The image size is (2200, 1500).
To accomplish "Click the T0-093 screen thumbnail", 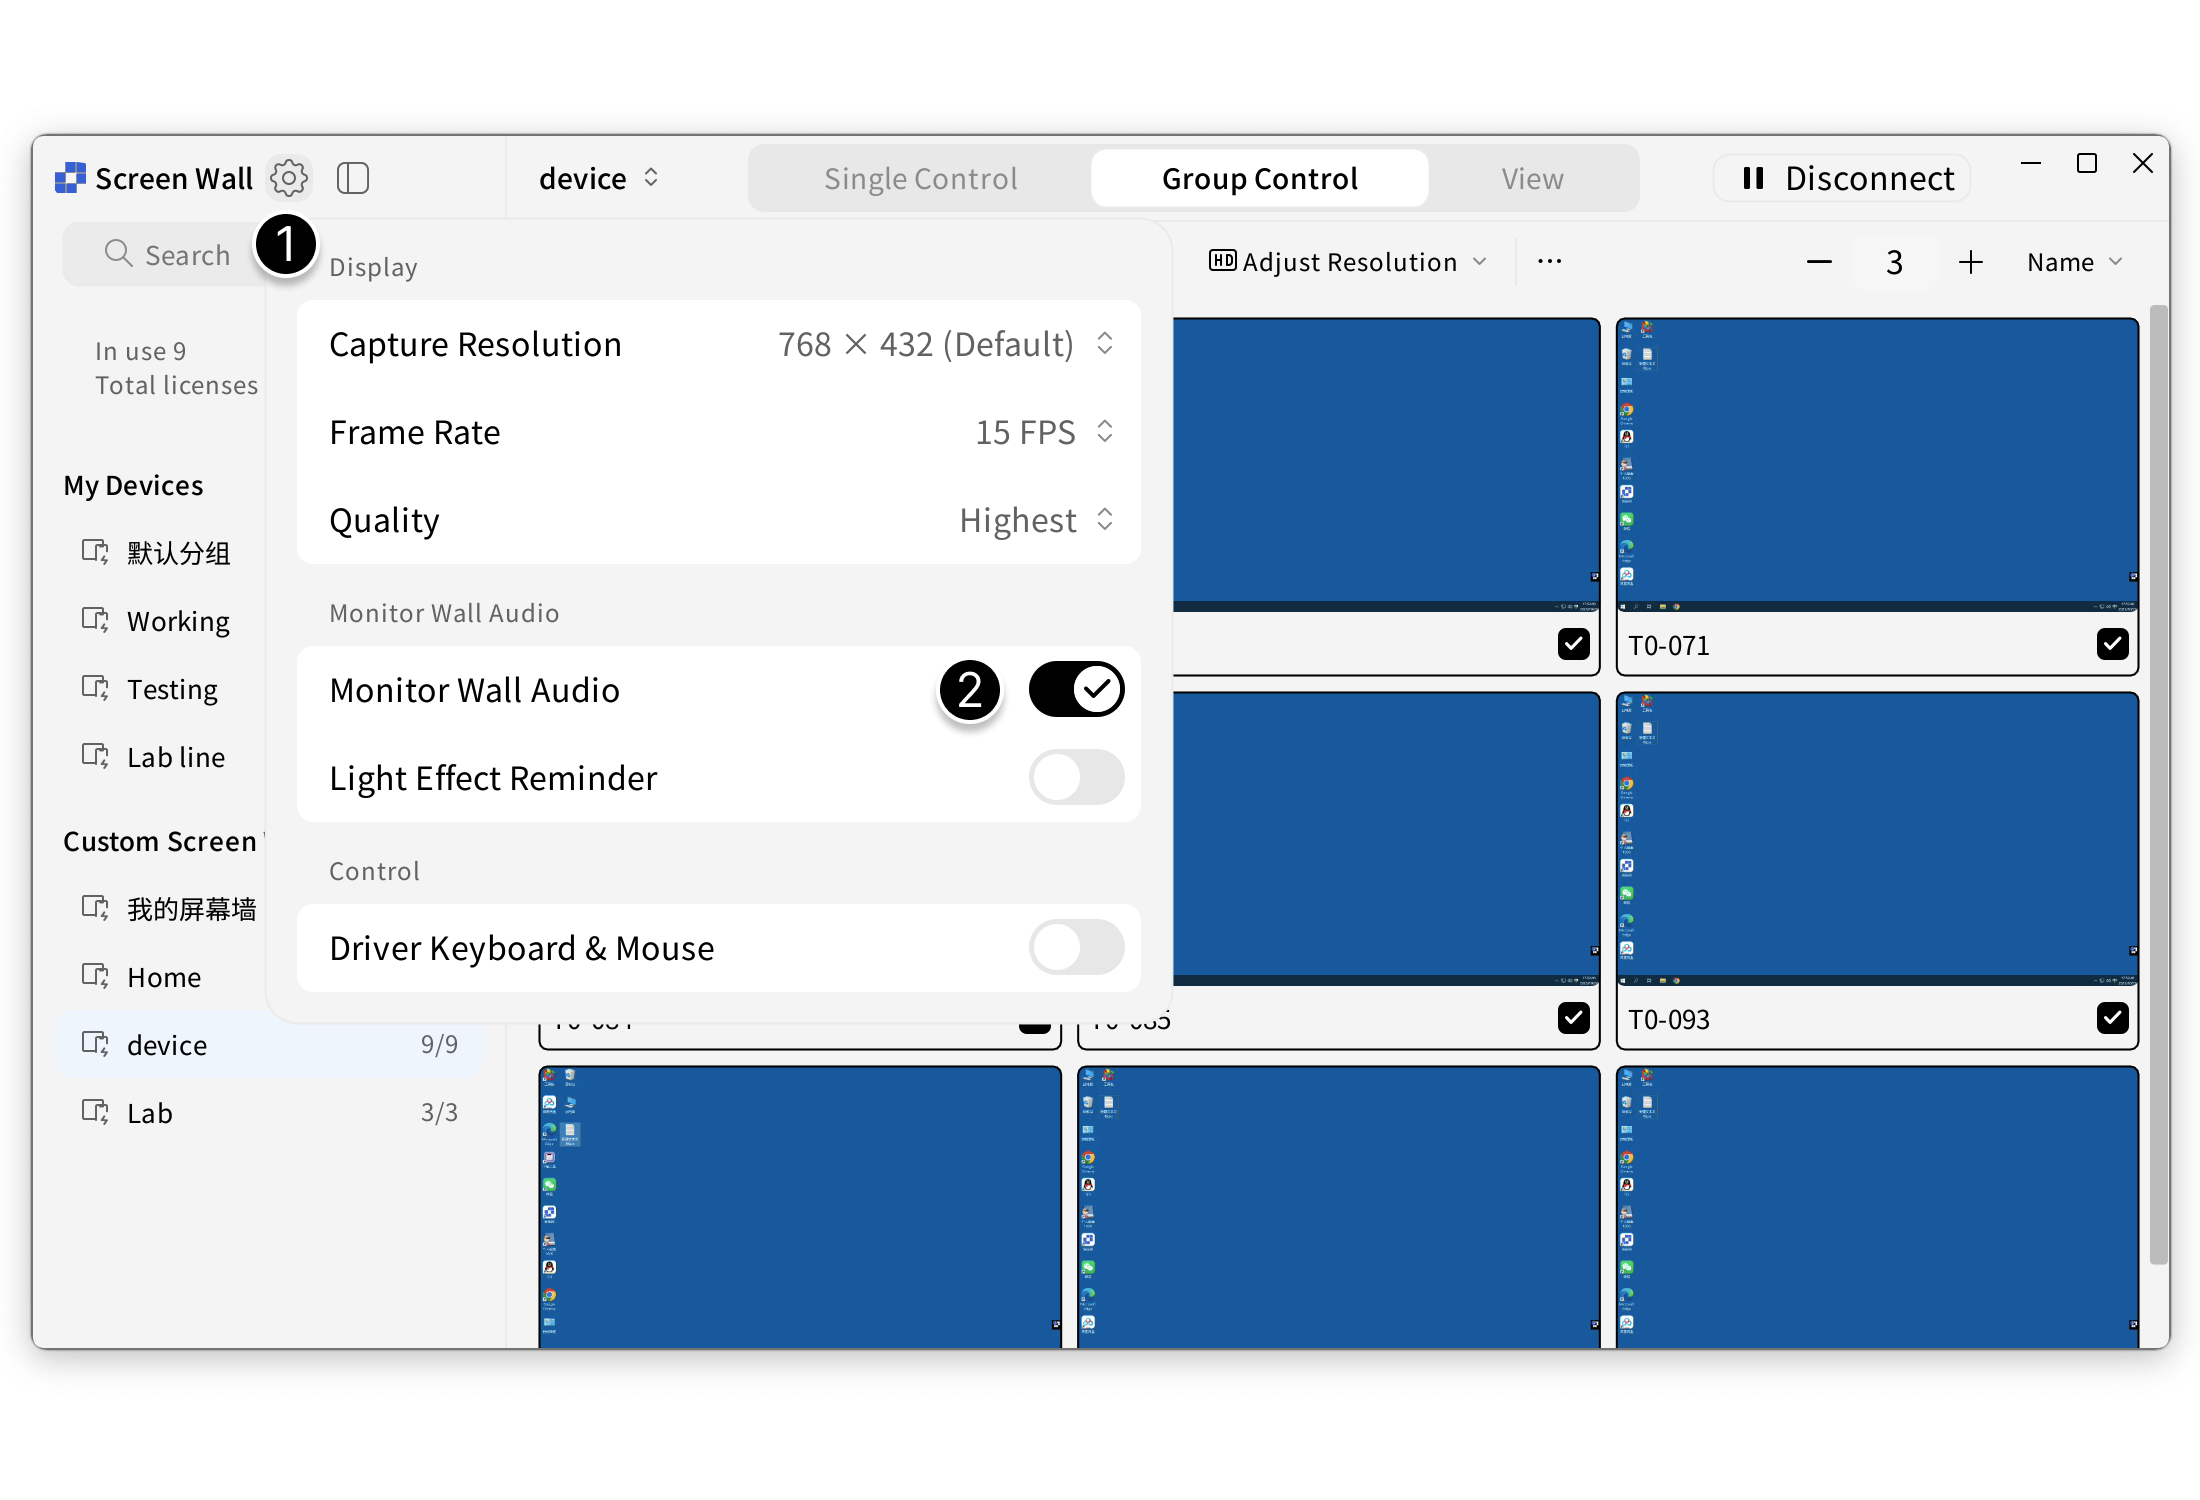I will [x=1877, y=840].
